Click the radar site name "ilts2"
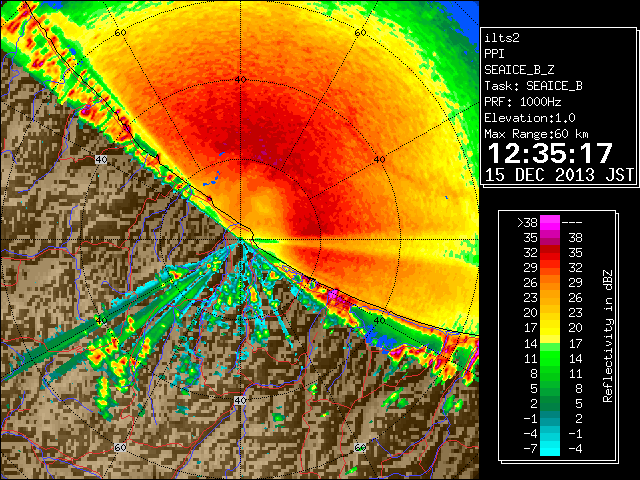640x480 pixels. pyautogui.click(x=502, y=38)
